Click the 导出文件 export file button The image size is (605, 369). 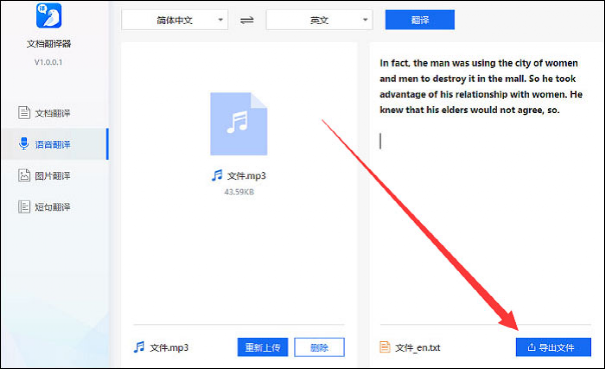pos(553,347)
